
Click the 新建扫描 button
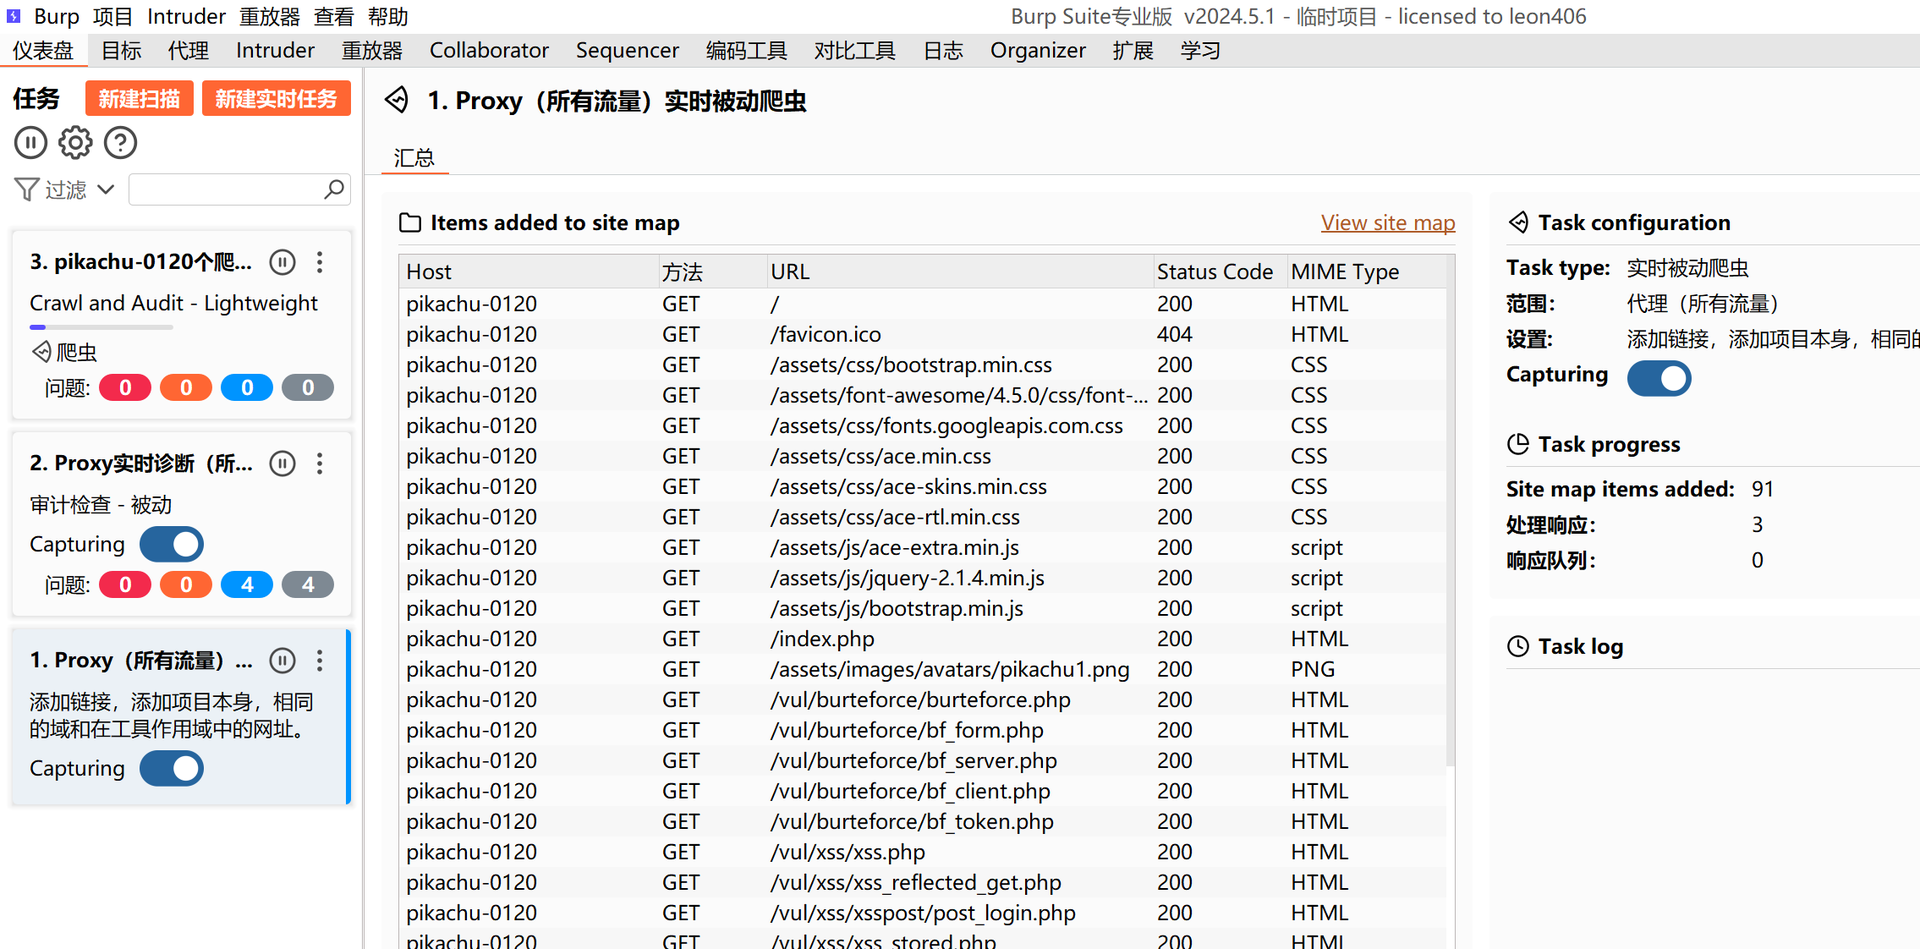(139, 98)
